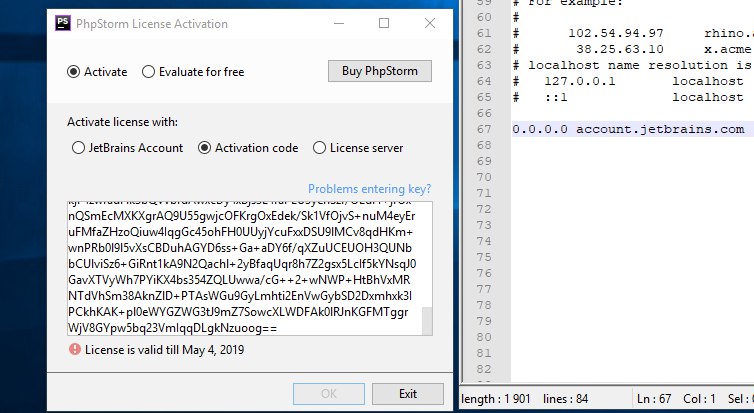Click the 38.25.63.10 line in editor
This screenshot has width=754, height=413.
pyautogui.click(x=632, y=49)
